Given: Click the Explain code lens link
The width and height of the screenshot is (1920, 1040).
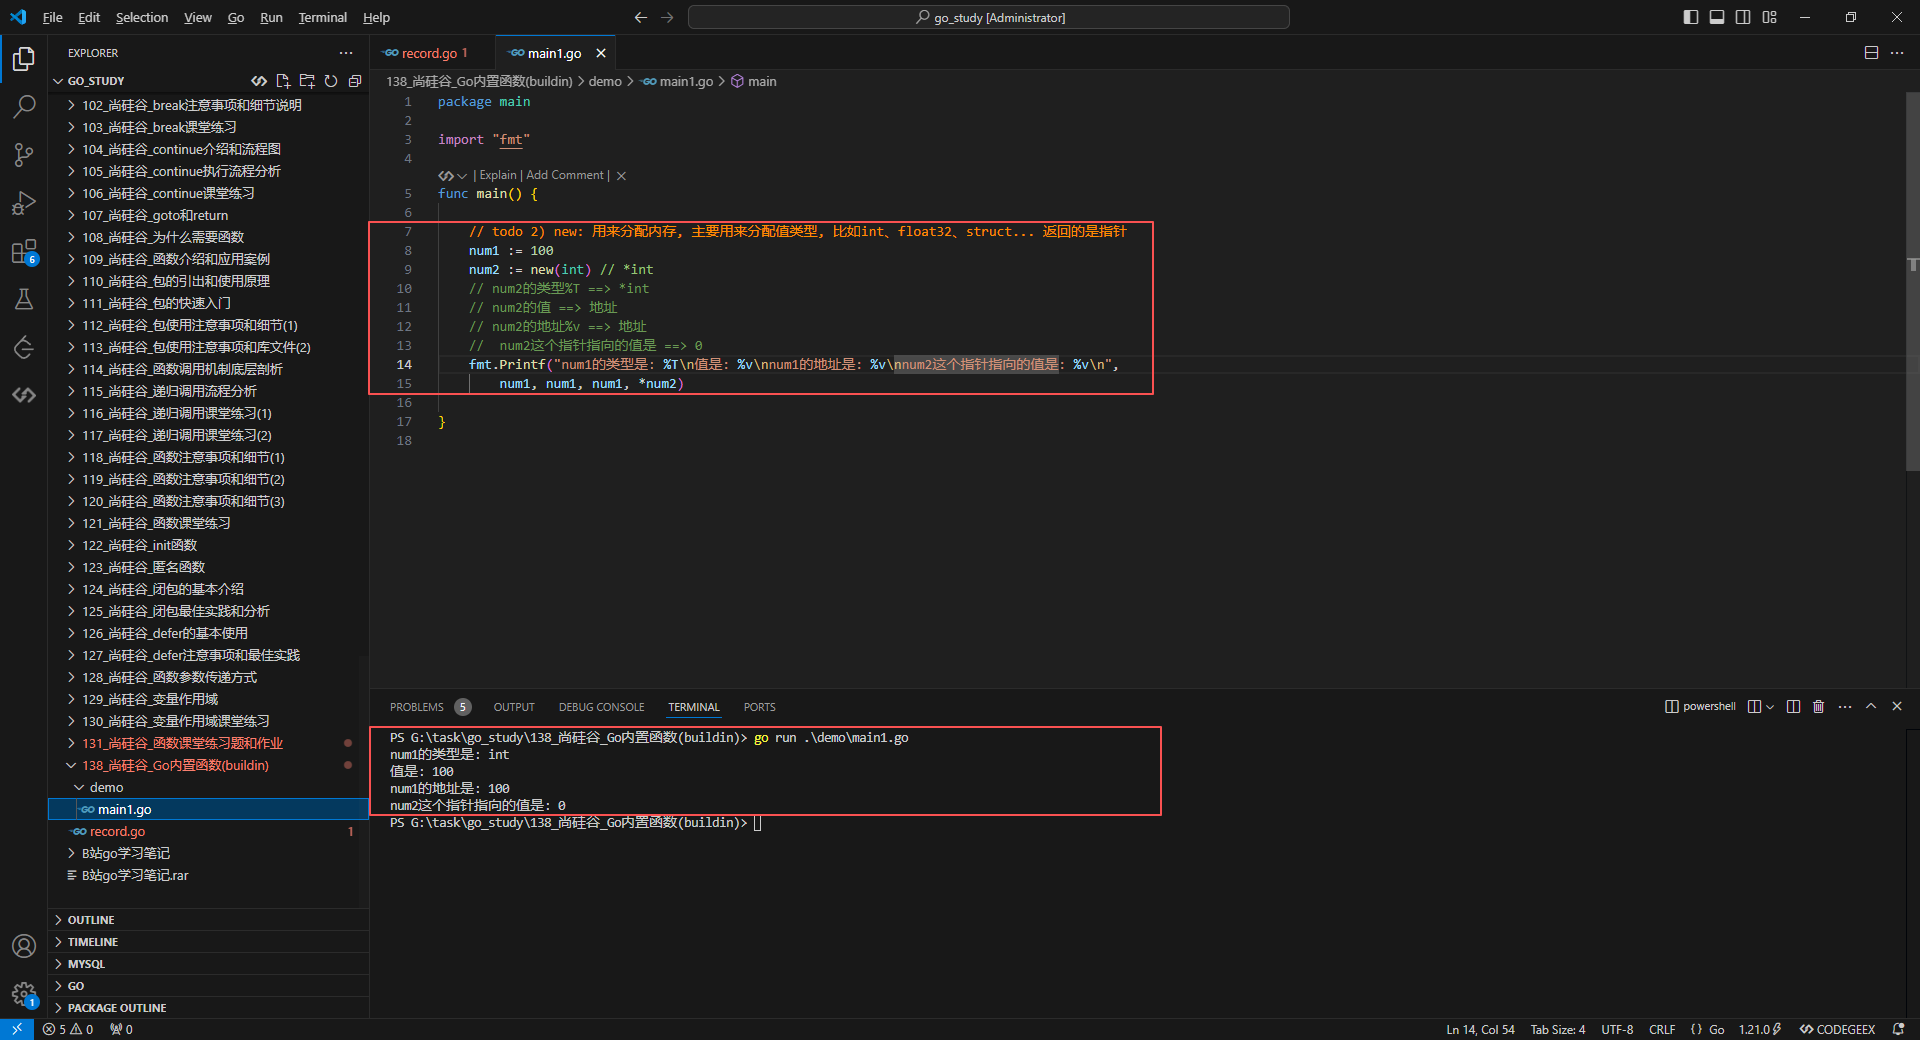Looking at the screenshot, I should [x=498, y=175].
